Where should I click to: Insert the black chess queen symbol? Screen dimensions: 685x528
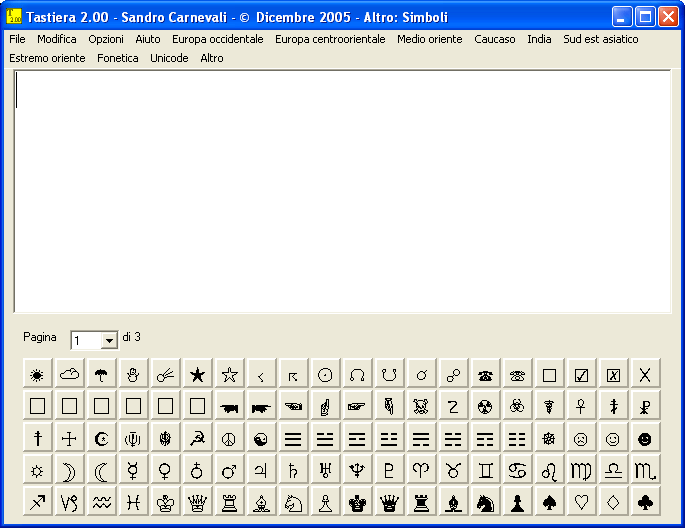(x=389, y=501)
